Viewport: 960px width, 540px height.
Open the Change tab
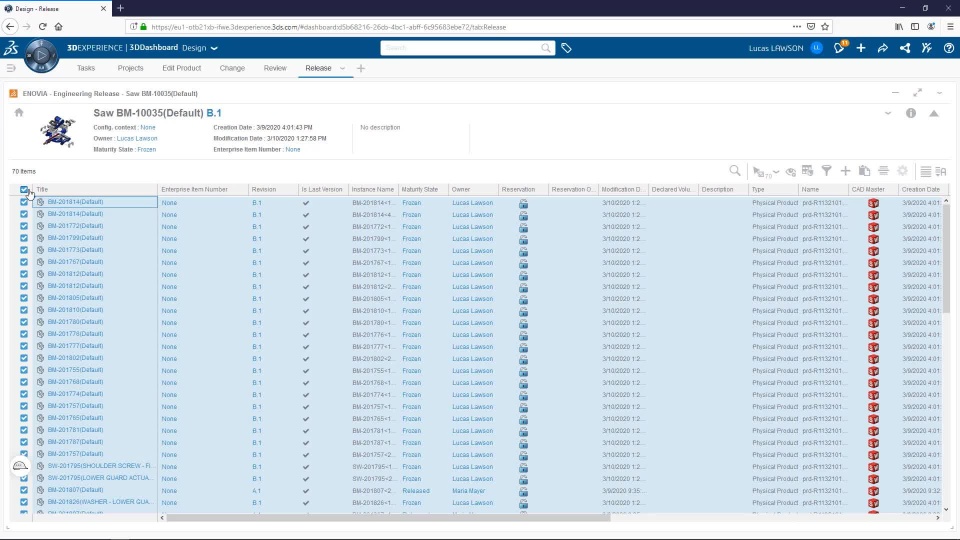pos(232,68)
